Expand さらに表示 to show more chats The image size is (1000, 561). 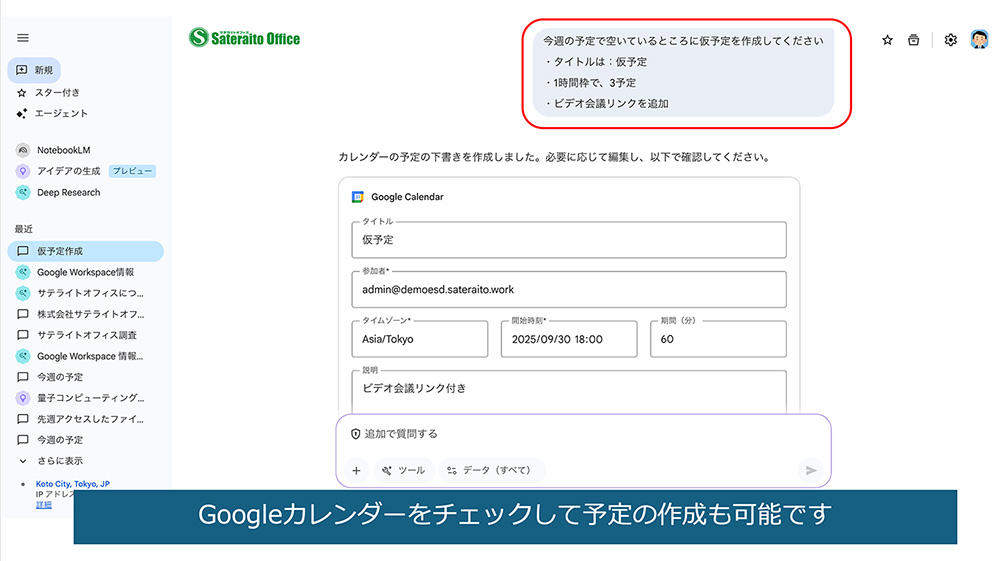[x=60, y=461]
